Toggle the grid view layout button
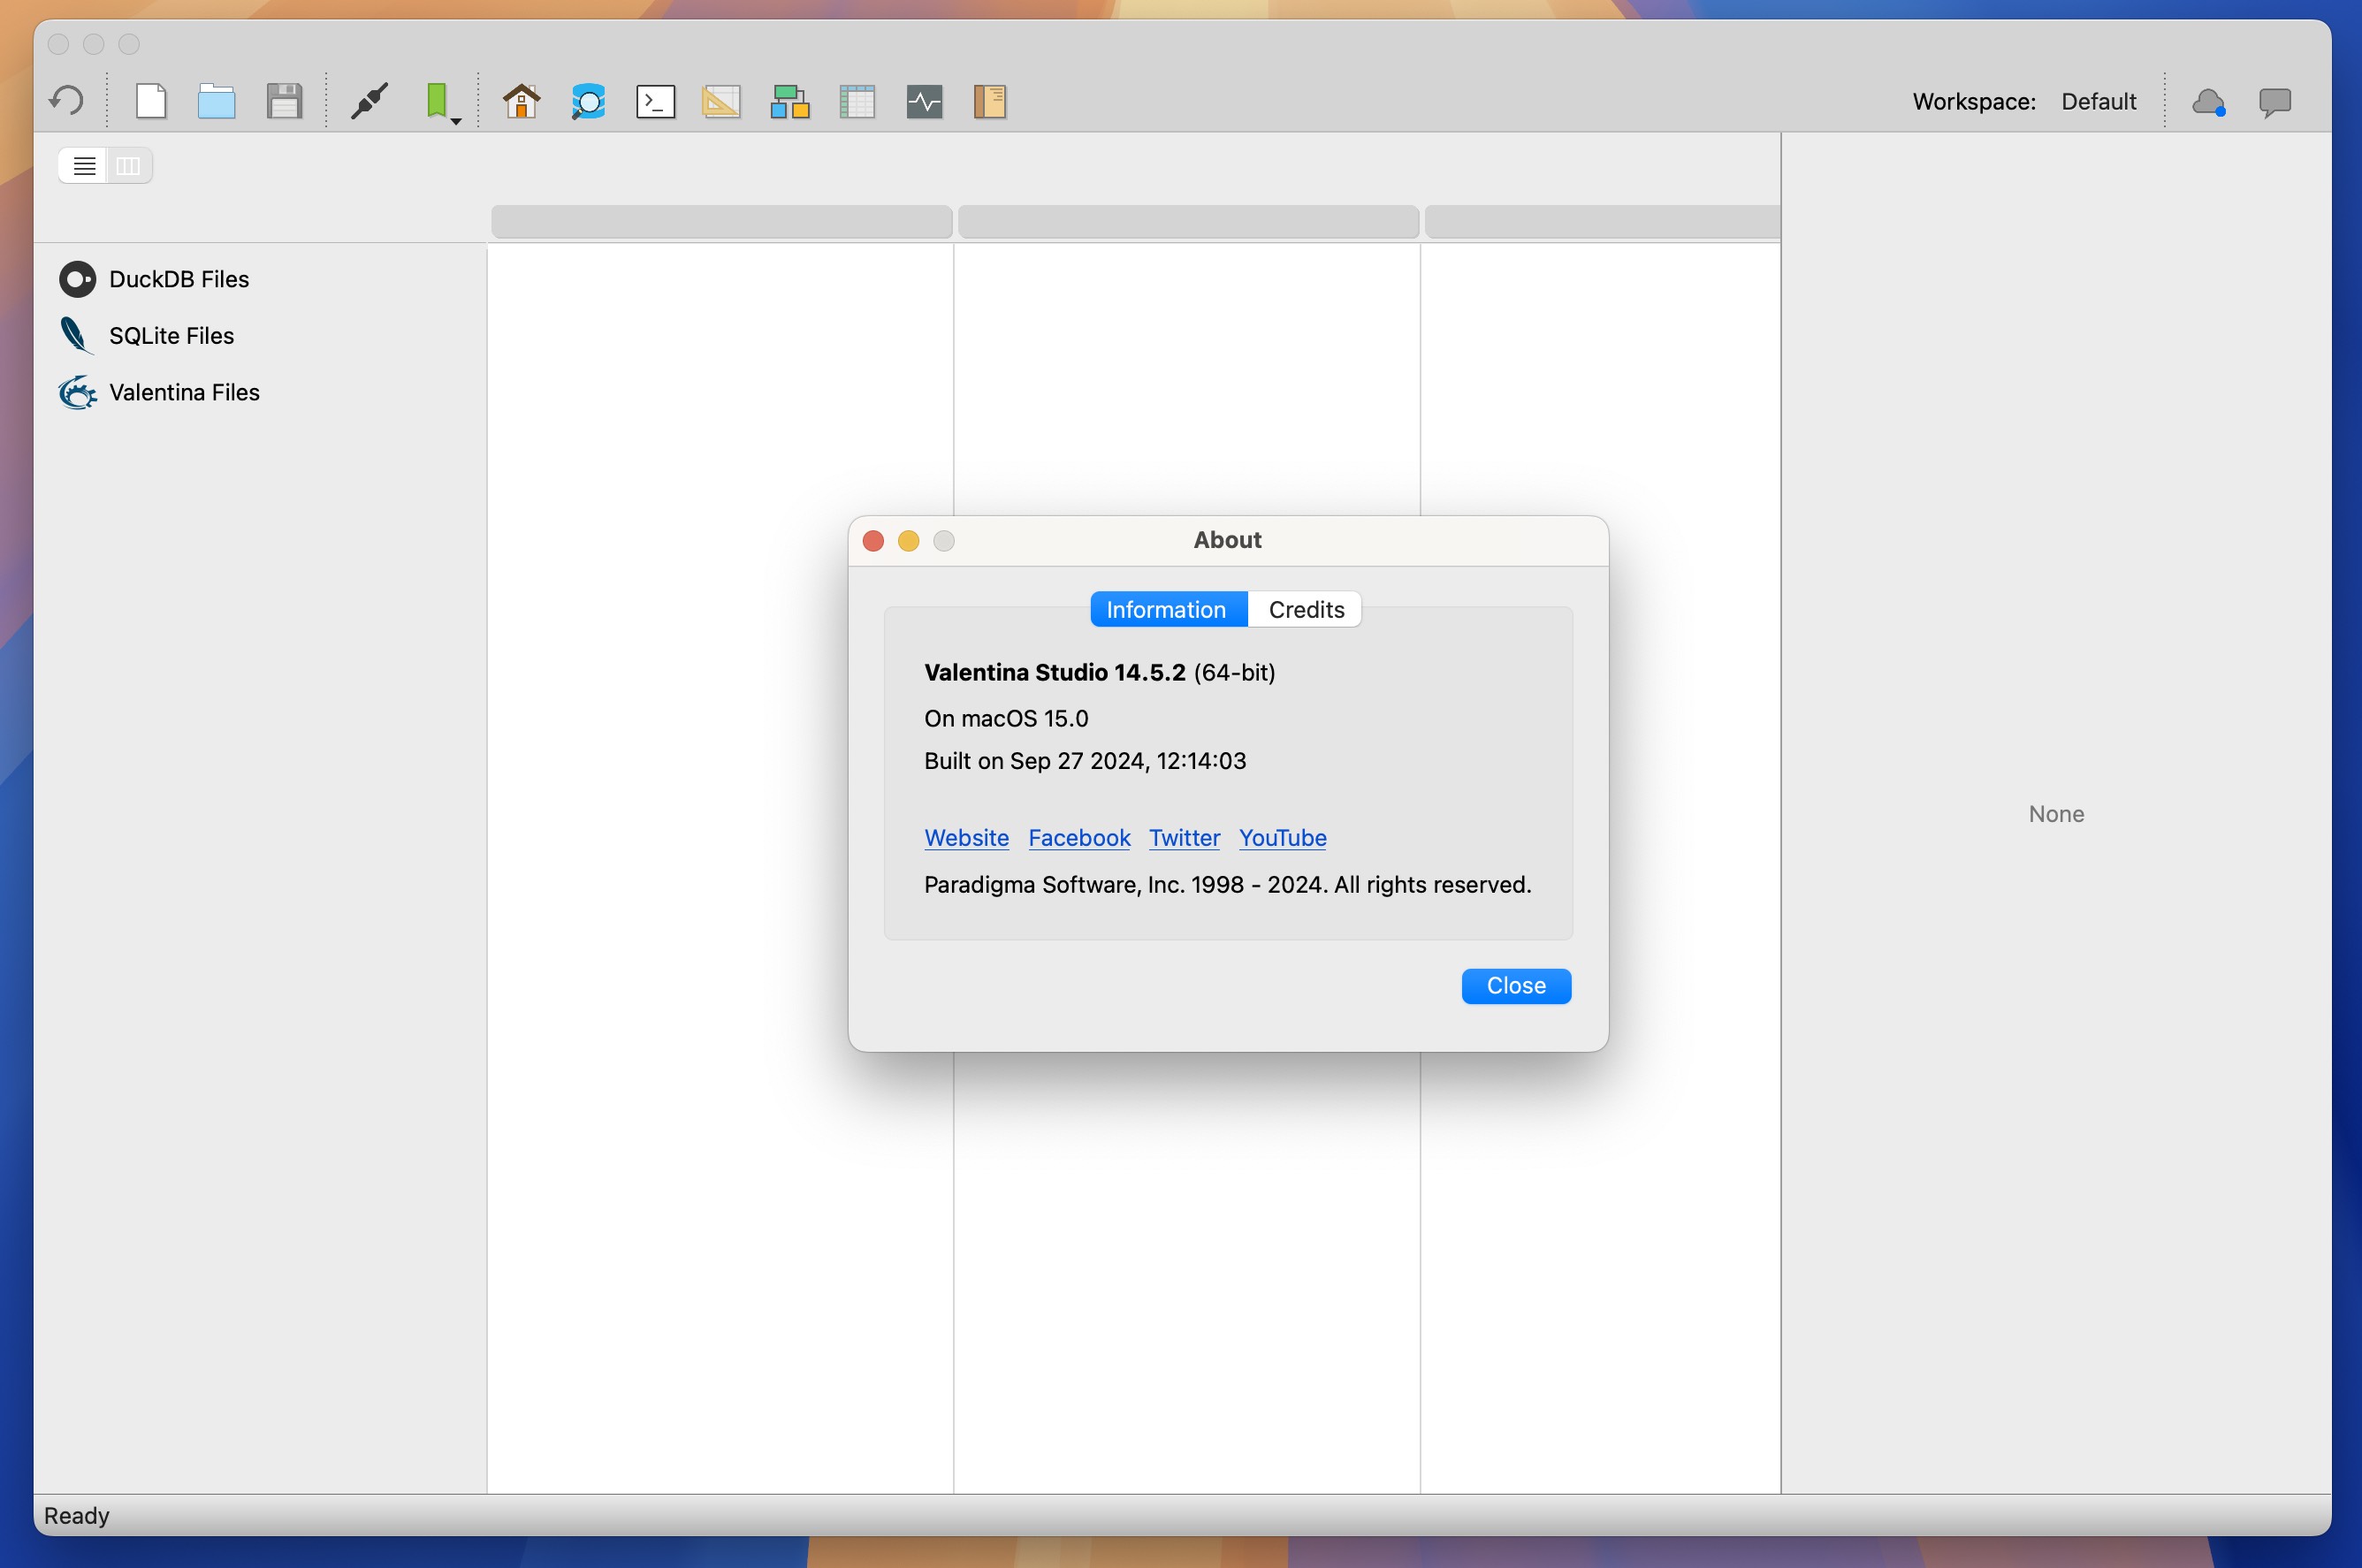The image size is (2362, 1568). [x=129, y=164]
